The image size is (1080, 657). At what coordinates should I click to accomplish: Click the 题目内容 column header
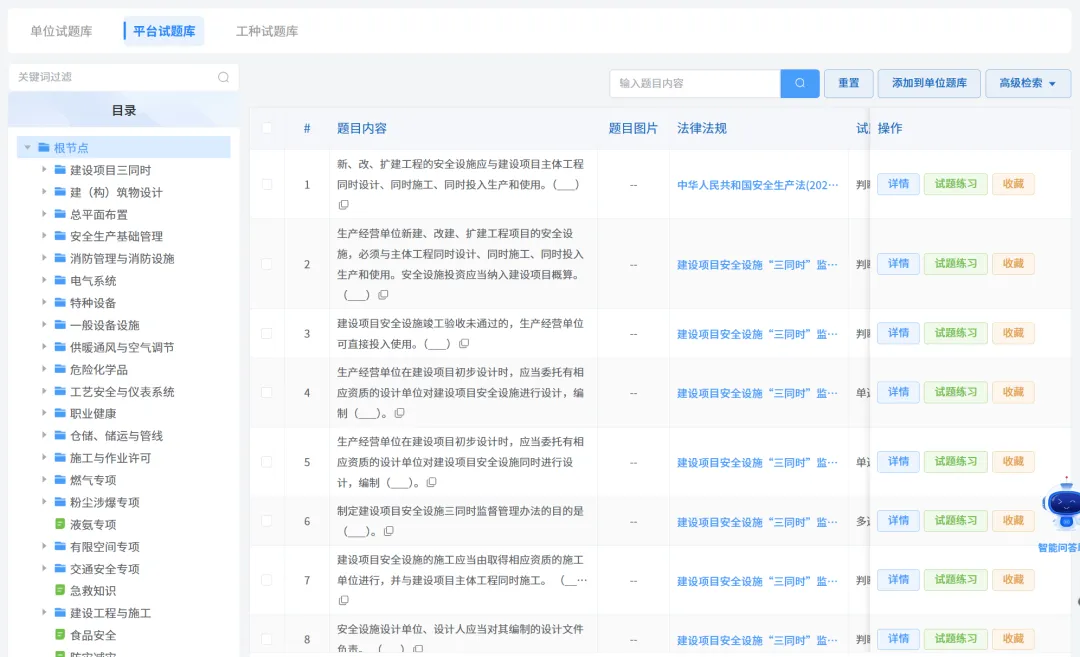pyautogui.click(x=362, y=128)
